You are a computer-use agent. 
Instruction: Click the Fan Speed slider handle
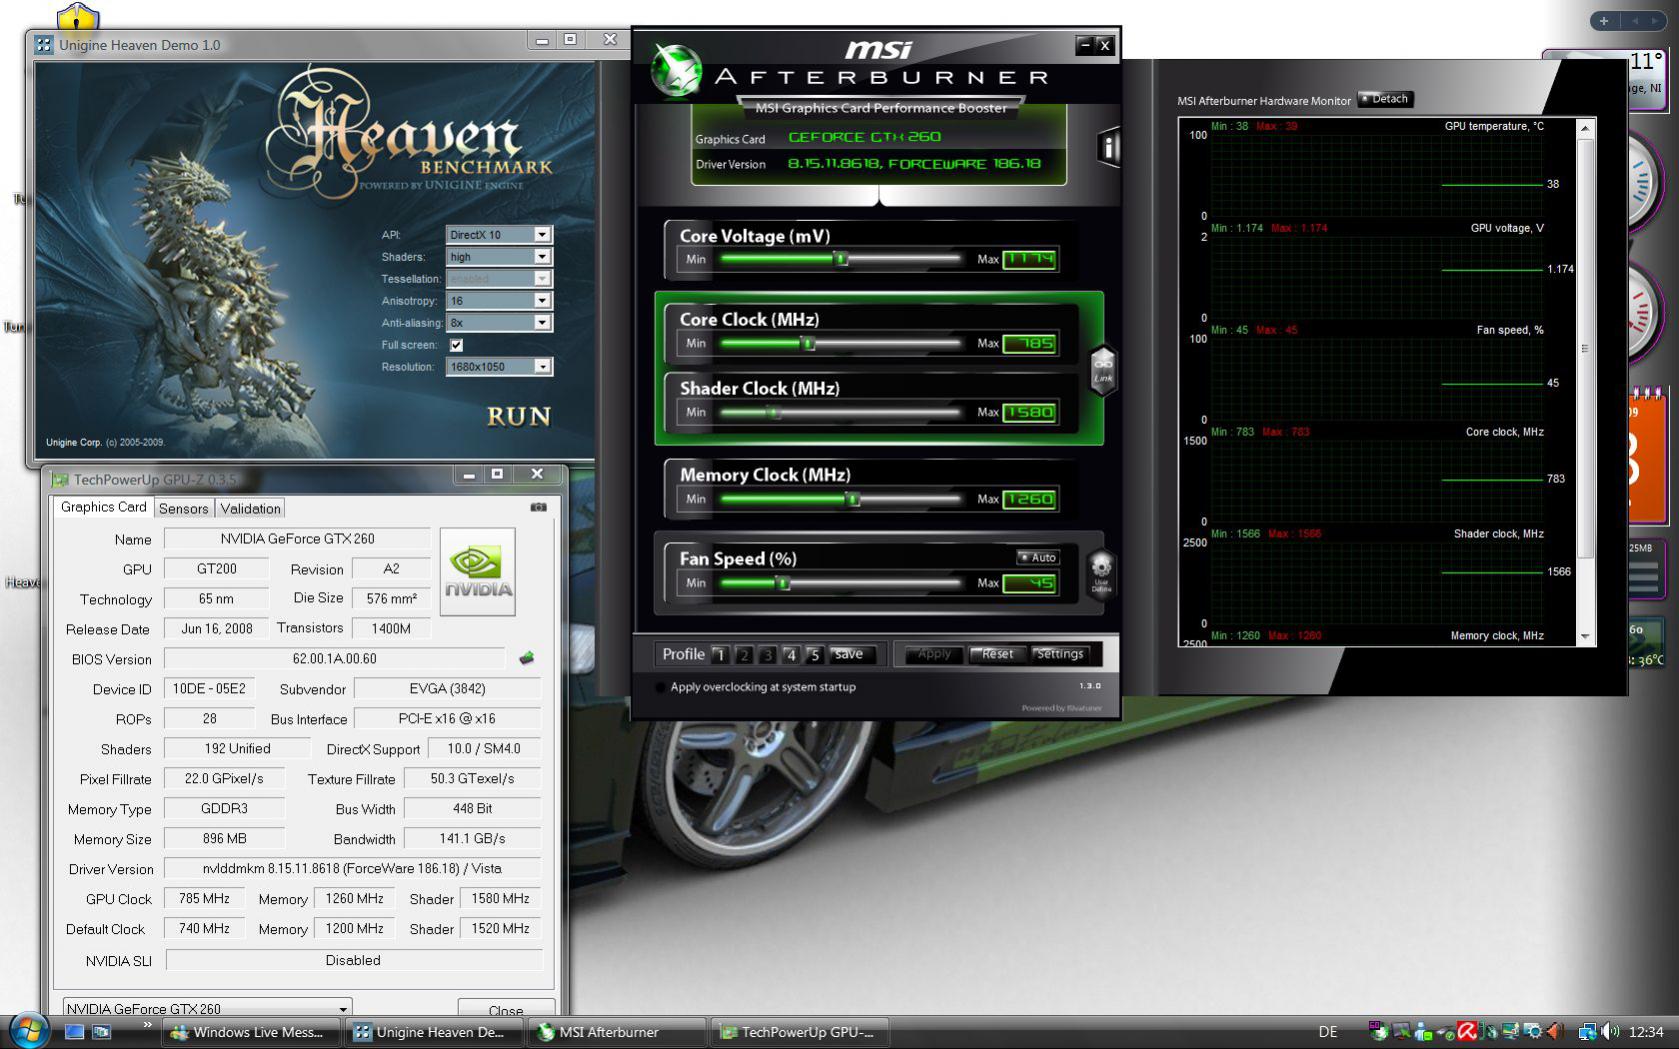coord(784,583)
